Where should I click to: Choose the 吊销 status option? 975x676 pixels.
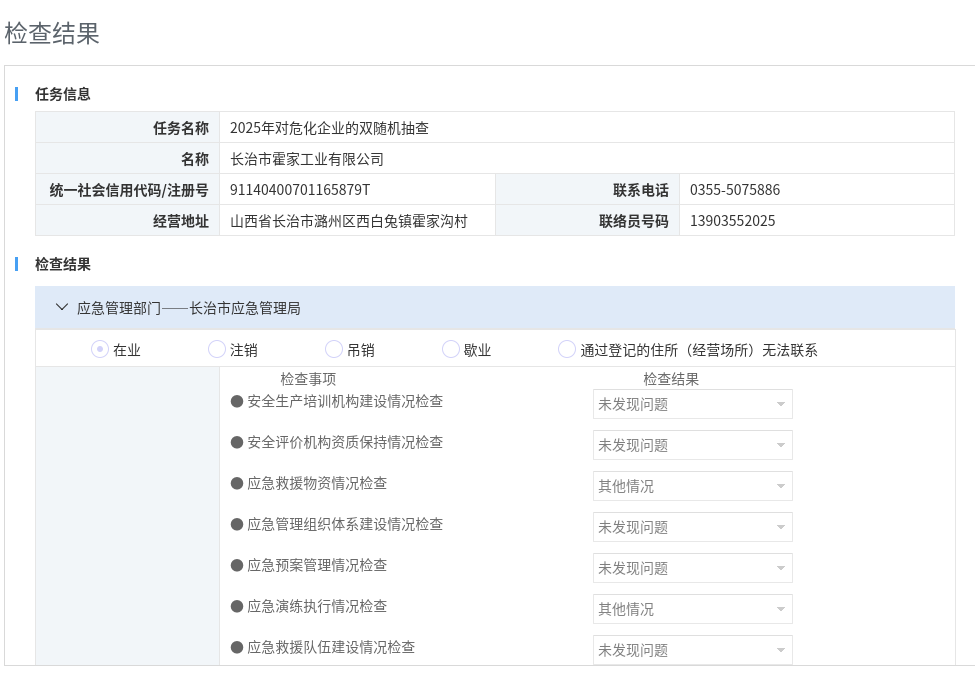coord(334,350)
